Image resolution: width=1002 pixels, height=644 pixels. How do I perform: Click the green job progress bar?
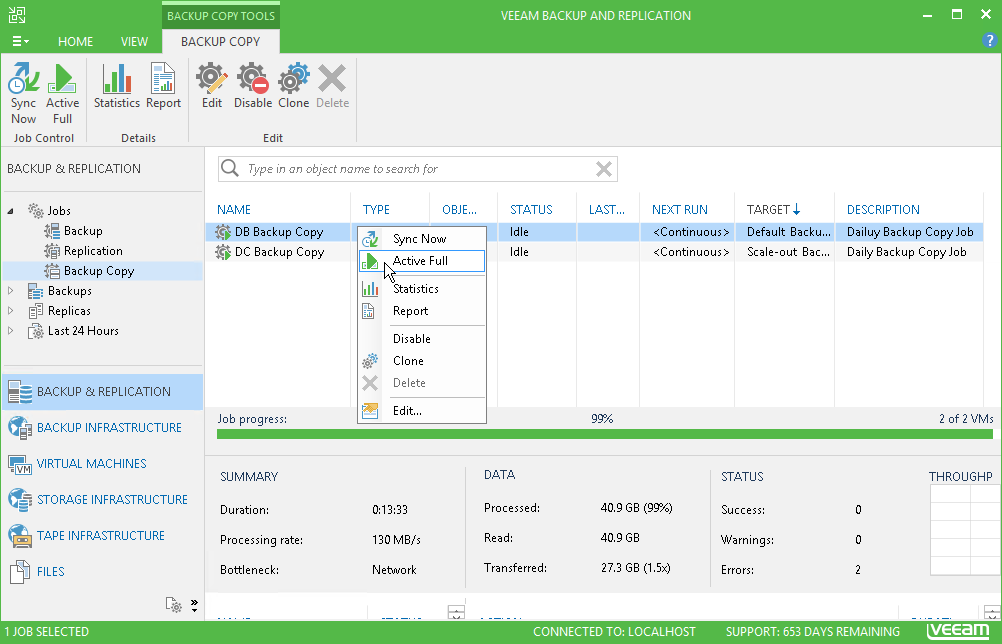click(x=605, y=434)
